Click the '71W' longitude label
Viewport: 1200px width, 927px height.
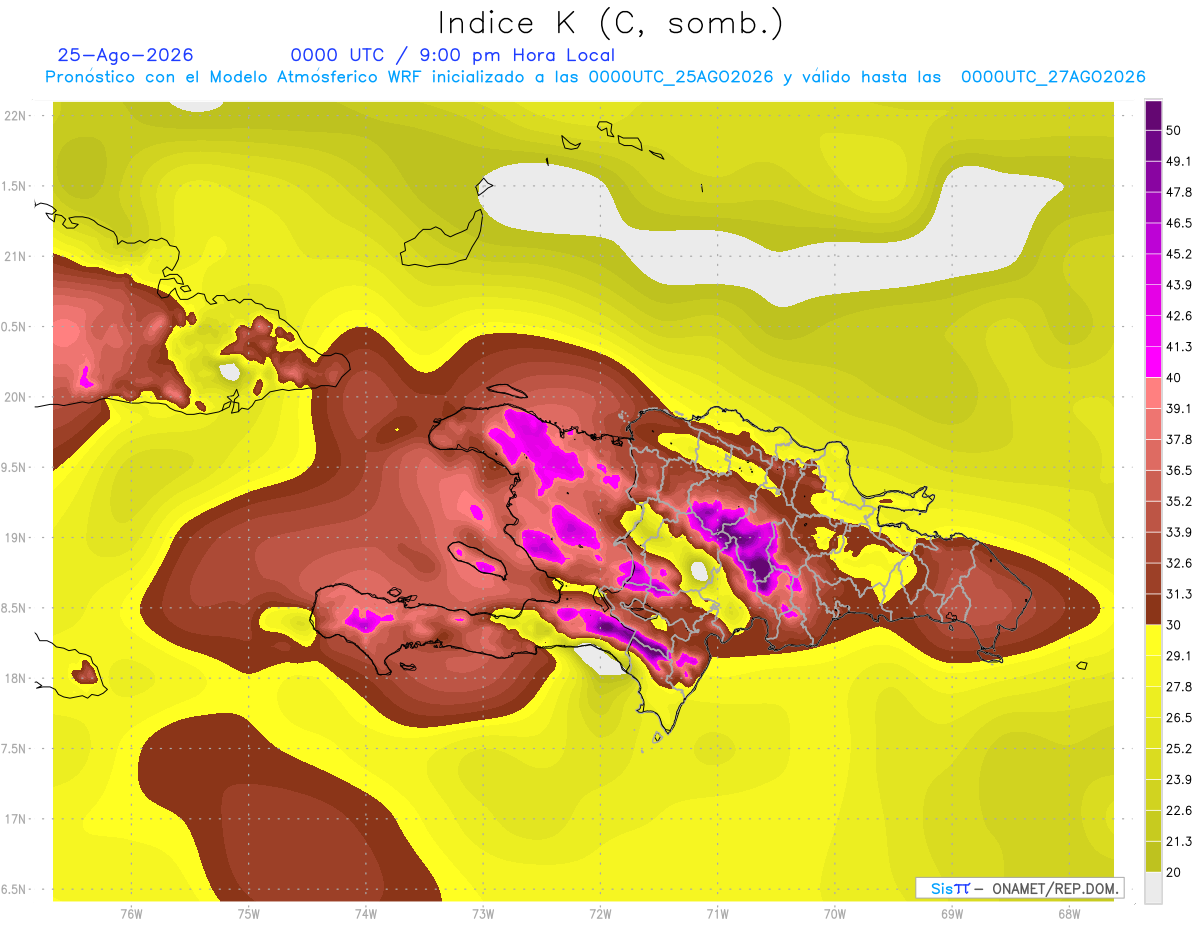(717, 913)
